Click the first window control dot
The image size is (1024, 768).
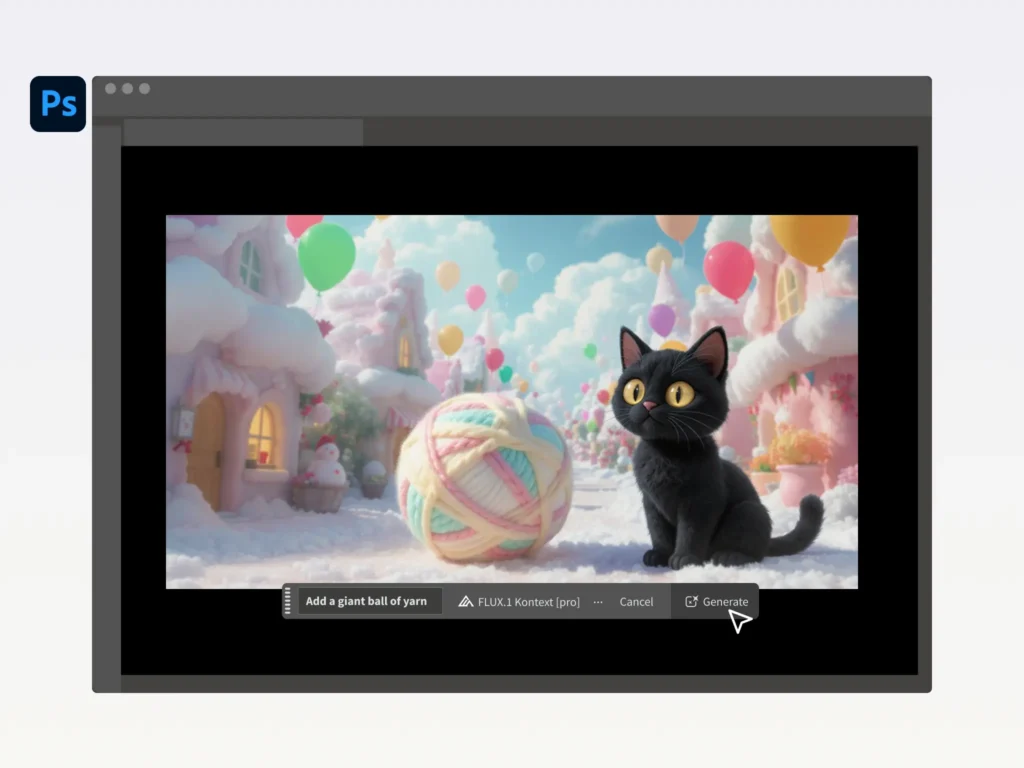click(x=110, y=89)
